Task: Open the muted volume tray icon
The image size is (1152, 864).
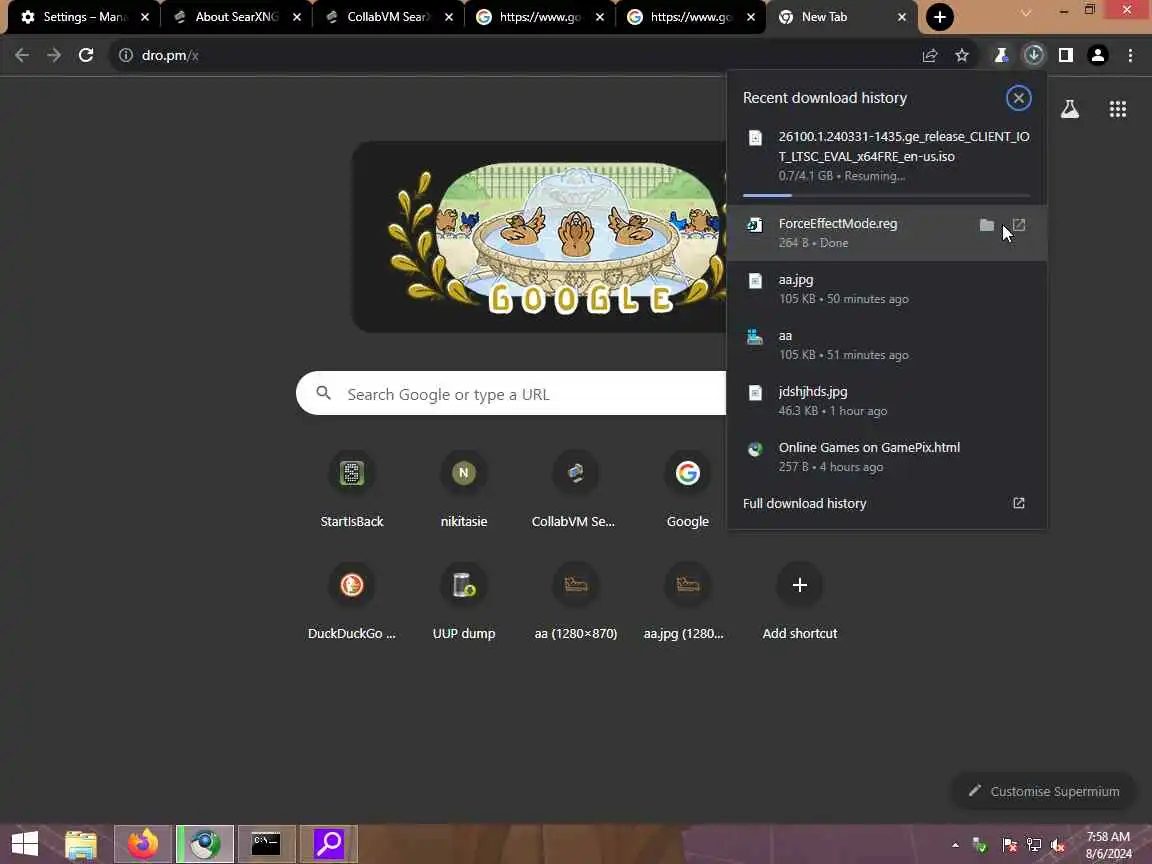Action: click(1058, 845)
